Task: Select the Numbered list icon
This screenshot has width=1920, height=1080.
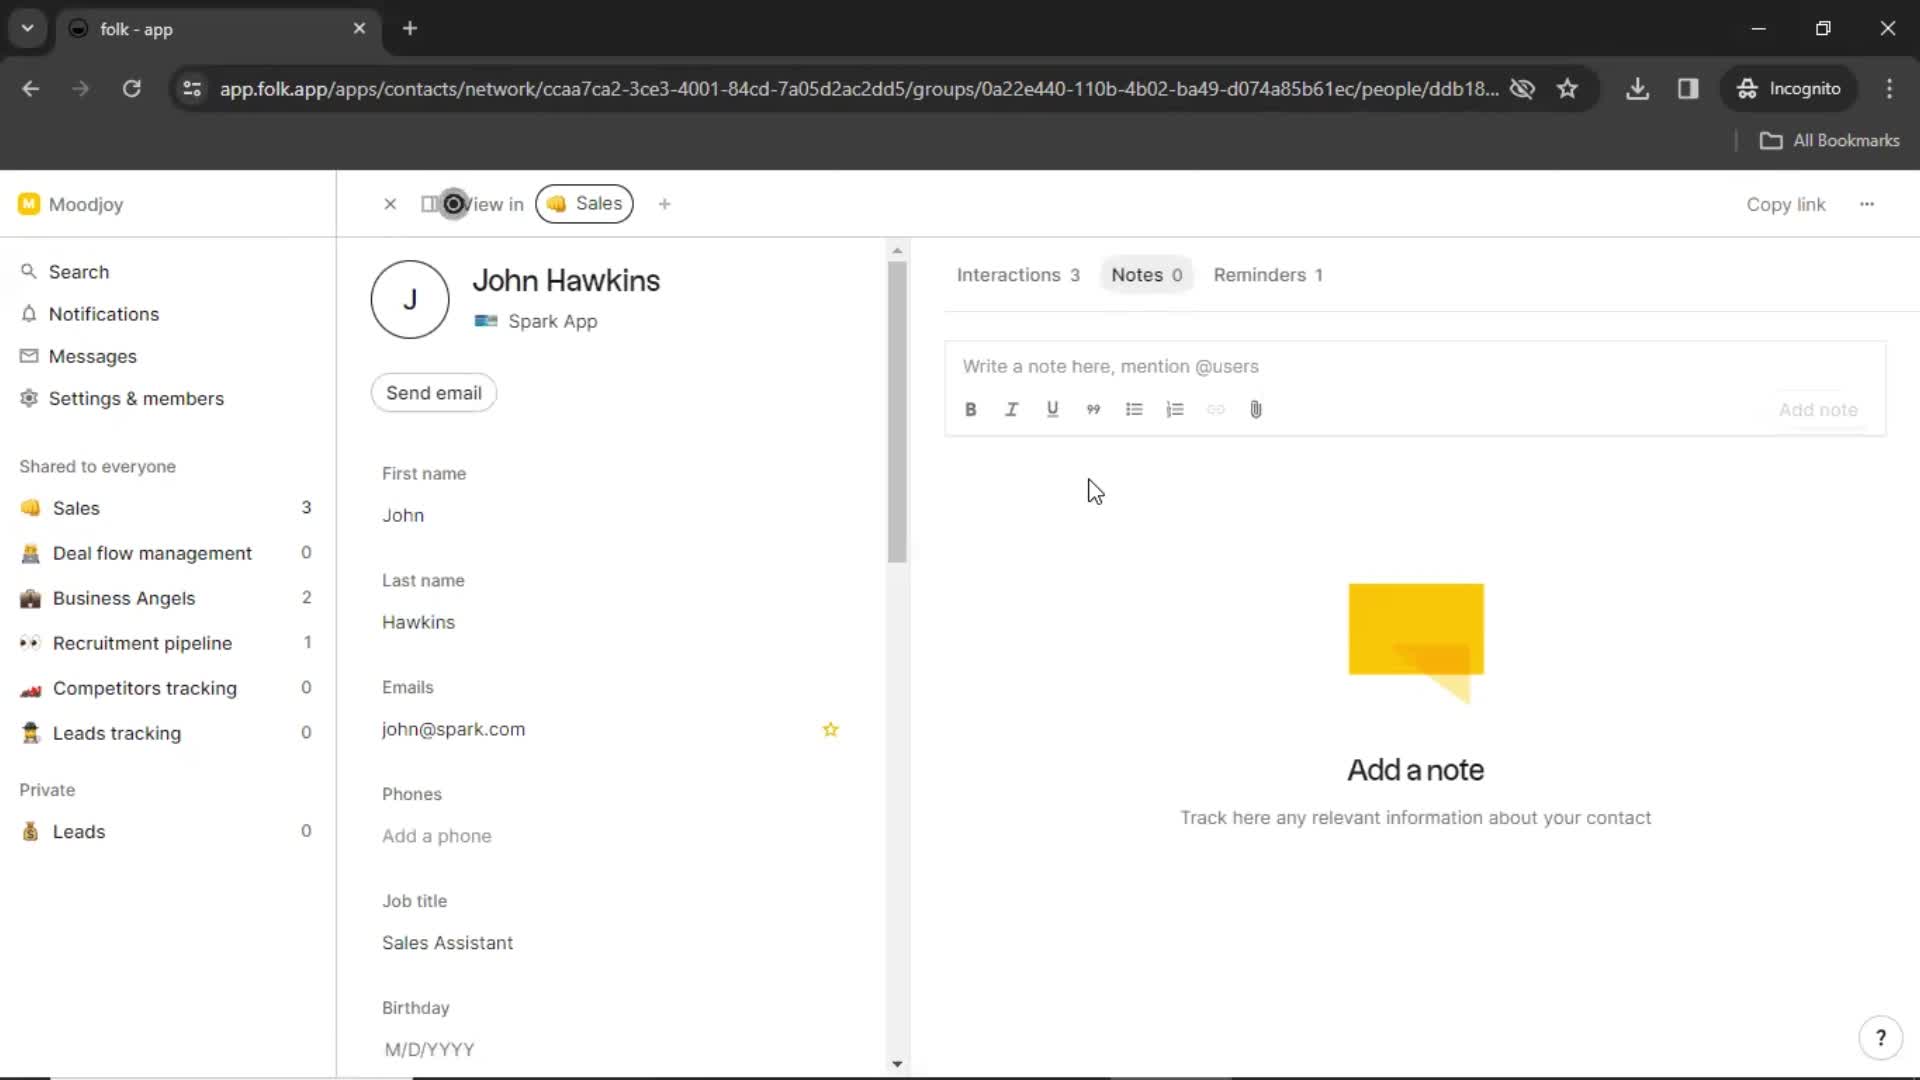Action: tap(1174, 409)
